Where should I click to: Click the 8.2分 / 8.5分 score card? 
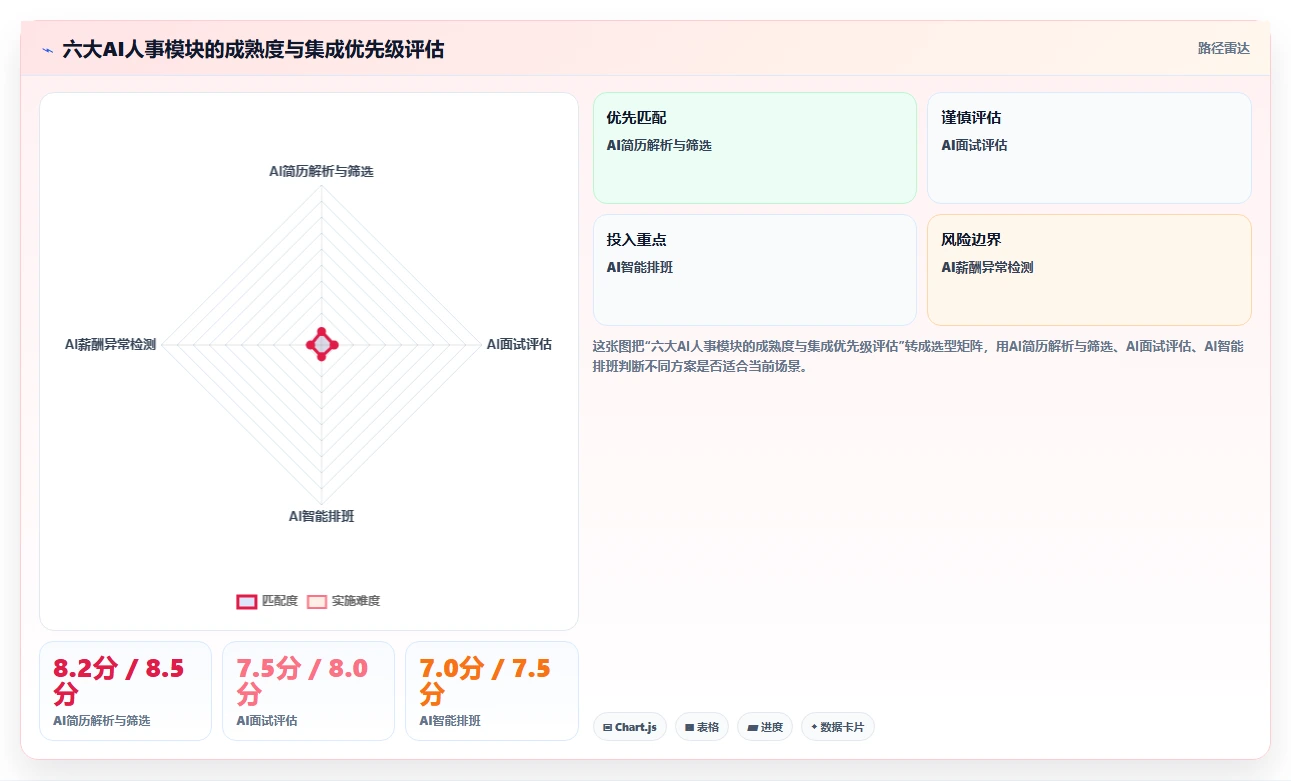point(125,691)
